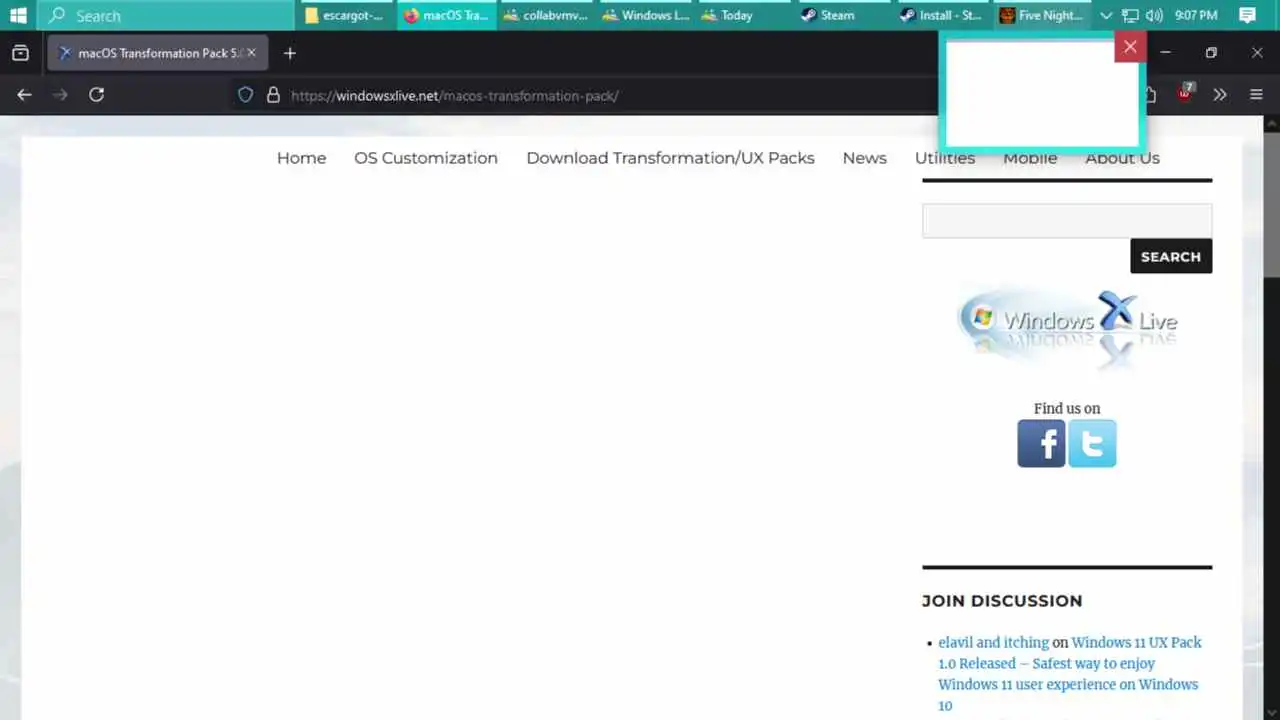Open the About Us menu item
This screenshot has height=720, width=1280.
pyautogui.click(x=1122, y=158)
